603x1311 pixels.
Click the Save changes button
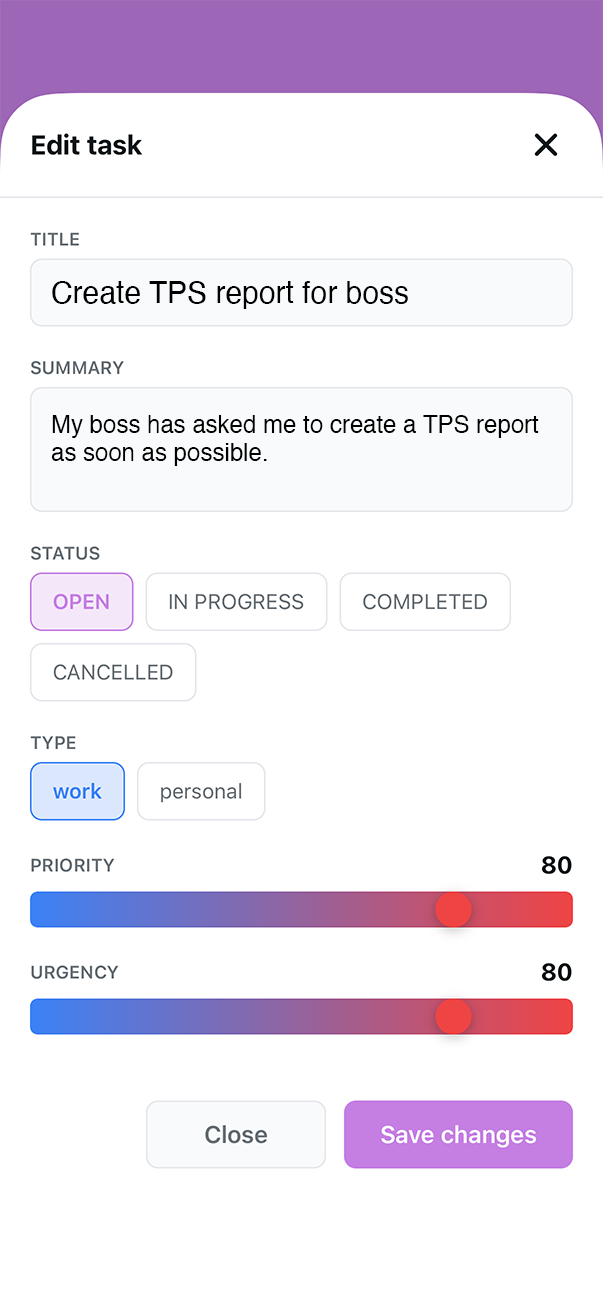point(458,1134)
